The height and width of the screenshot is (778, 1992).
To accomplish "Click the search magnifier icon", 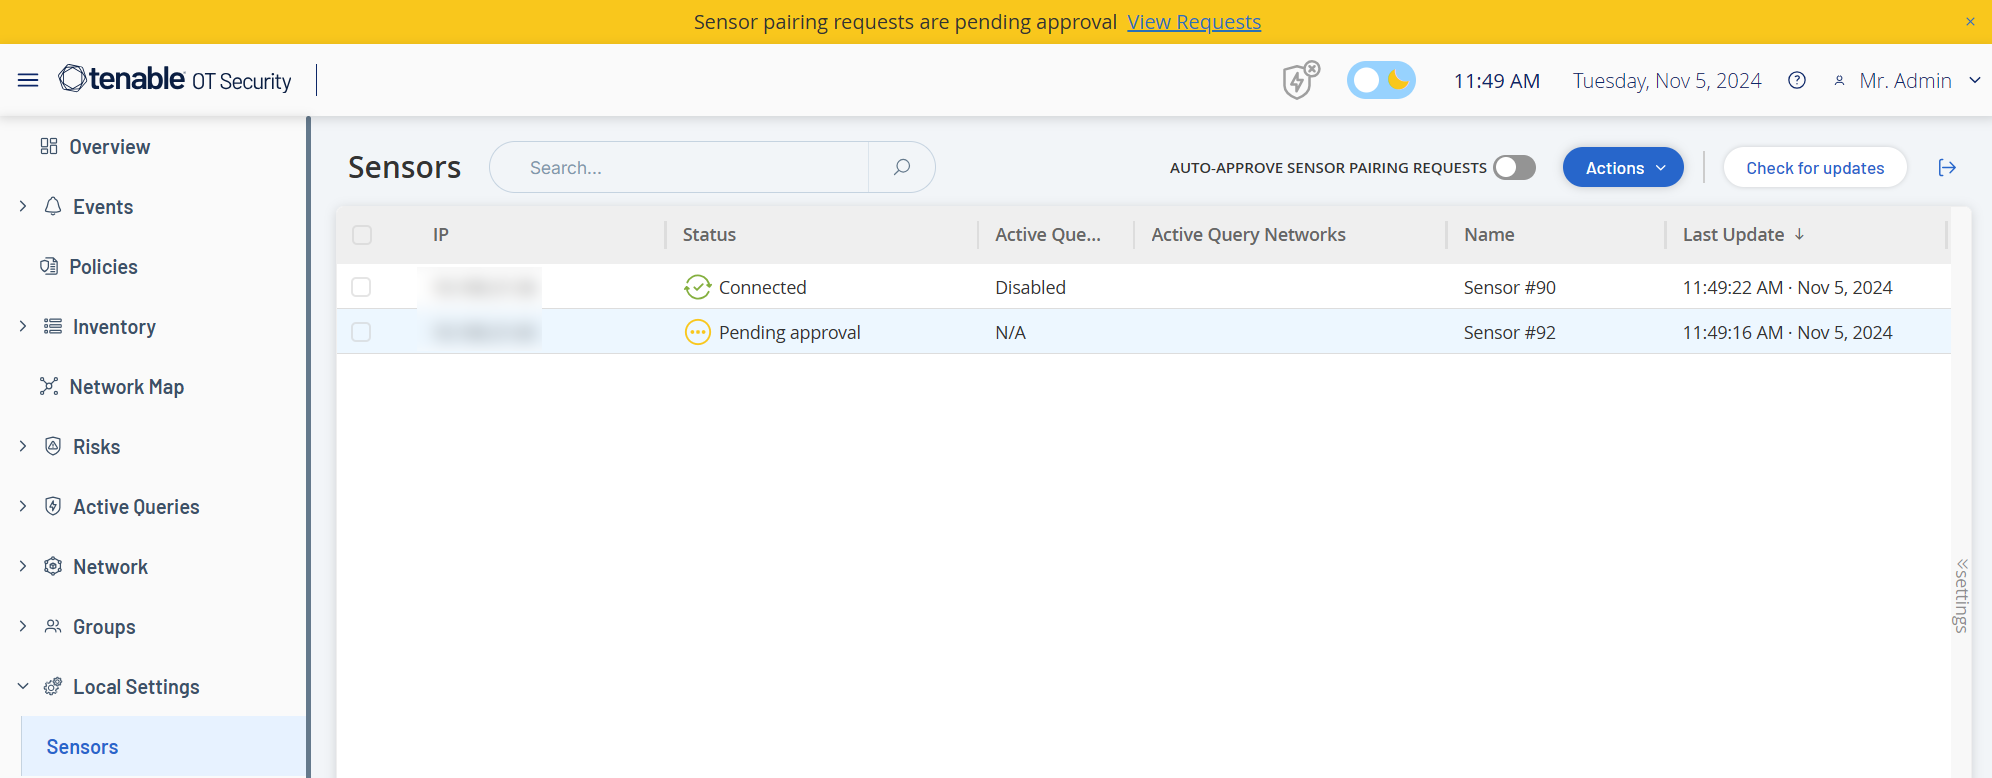I will click(x=901, y=167).
